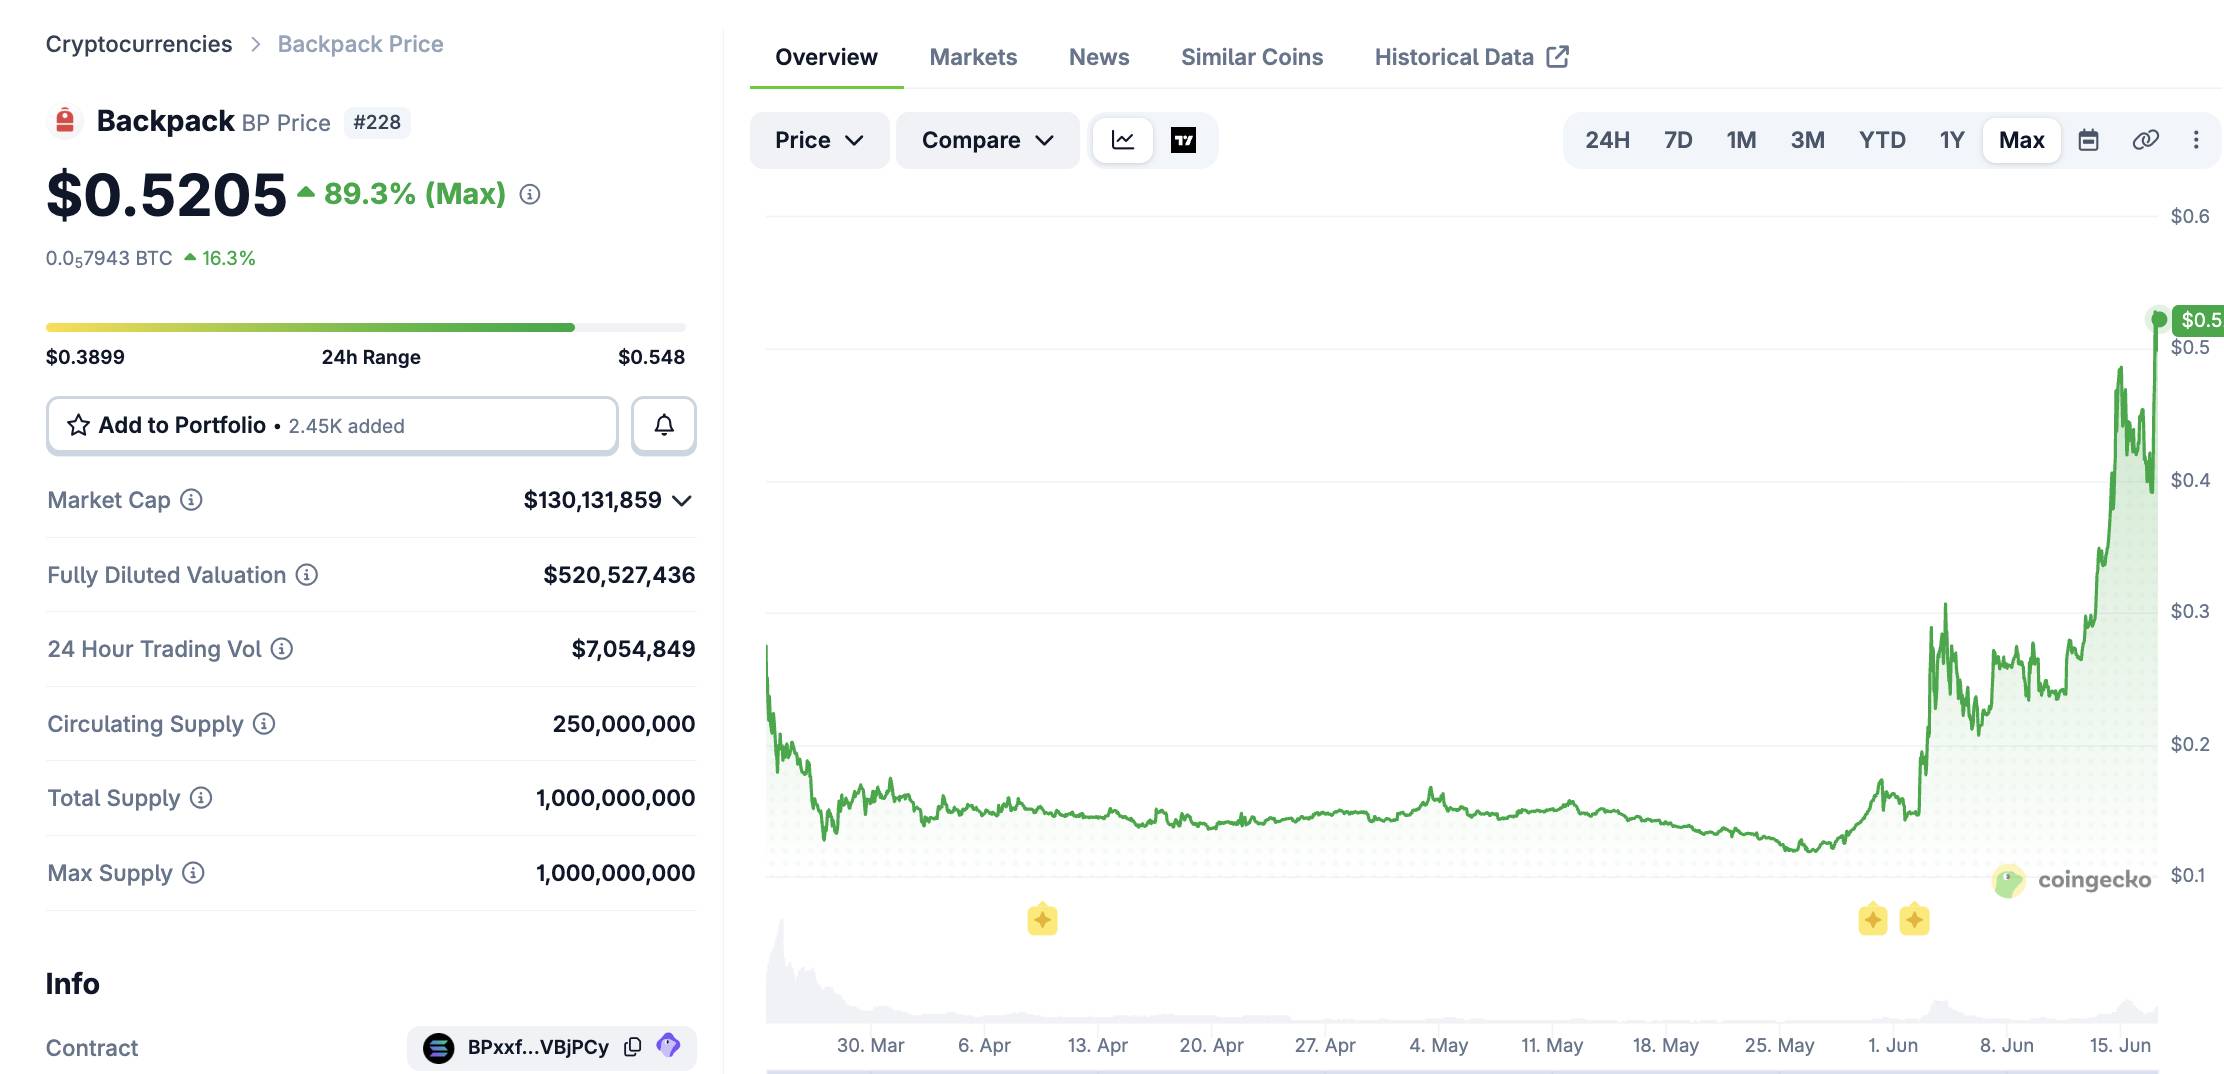Open the Historical Data external link
Viewport: 2224px width, 1074px height.
tap(1471, 57)
